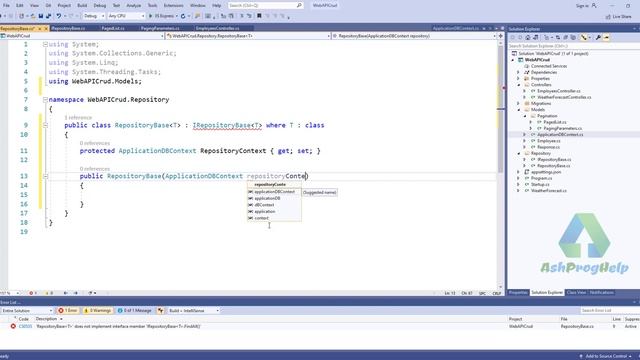The height and width of the screenshot is (360, 640).
Task: Open the Extensions menu
Action: coord(173,6)
